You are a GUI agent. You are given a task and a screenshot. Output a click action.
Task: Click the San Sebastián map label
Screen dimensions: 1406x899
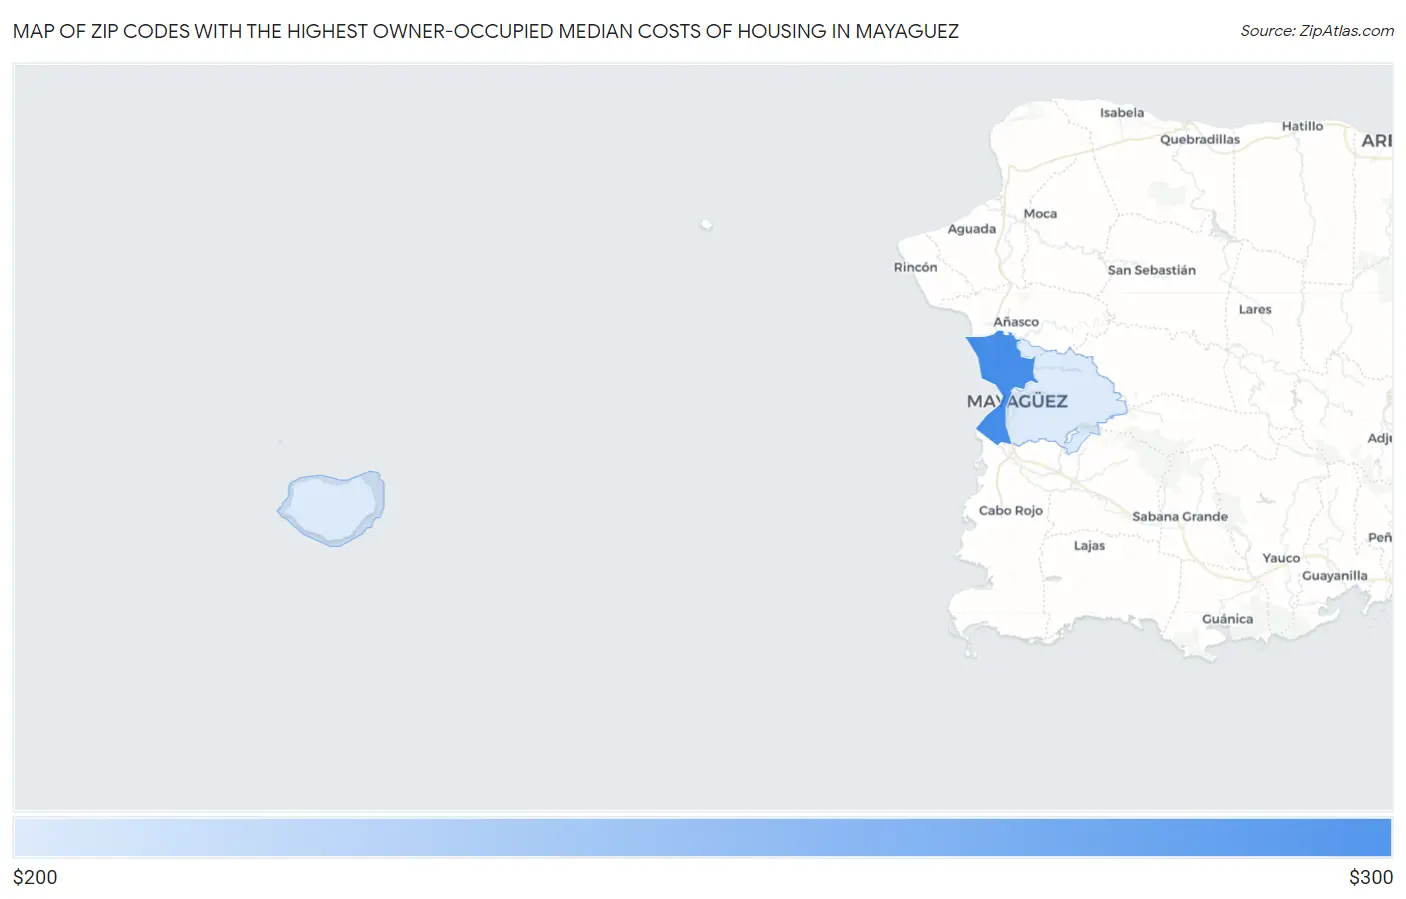1152,270
